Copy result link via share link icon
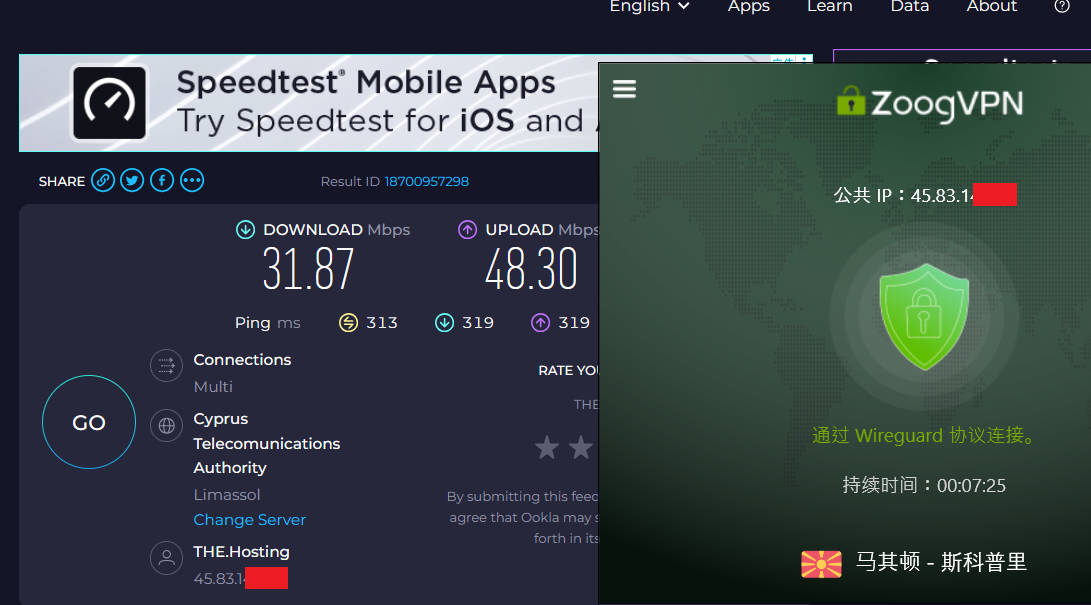Screen dimensions: 1091x605 tap(102, 181)
